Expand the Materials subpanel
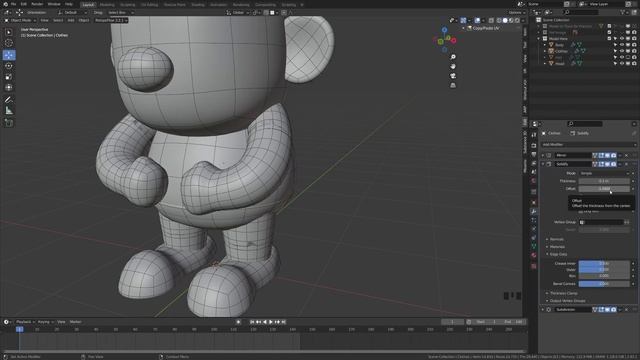The image size is (640, 360). (556, 247)
